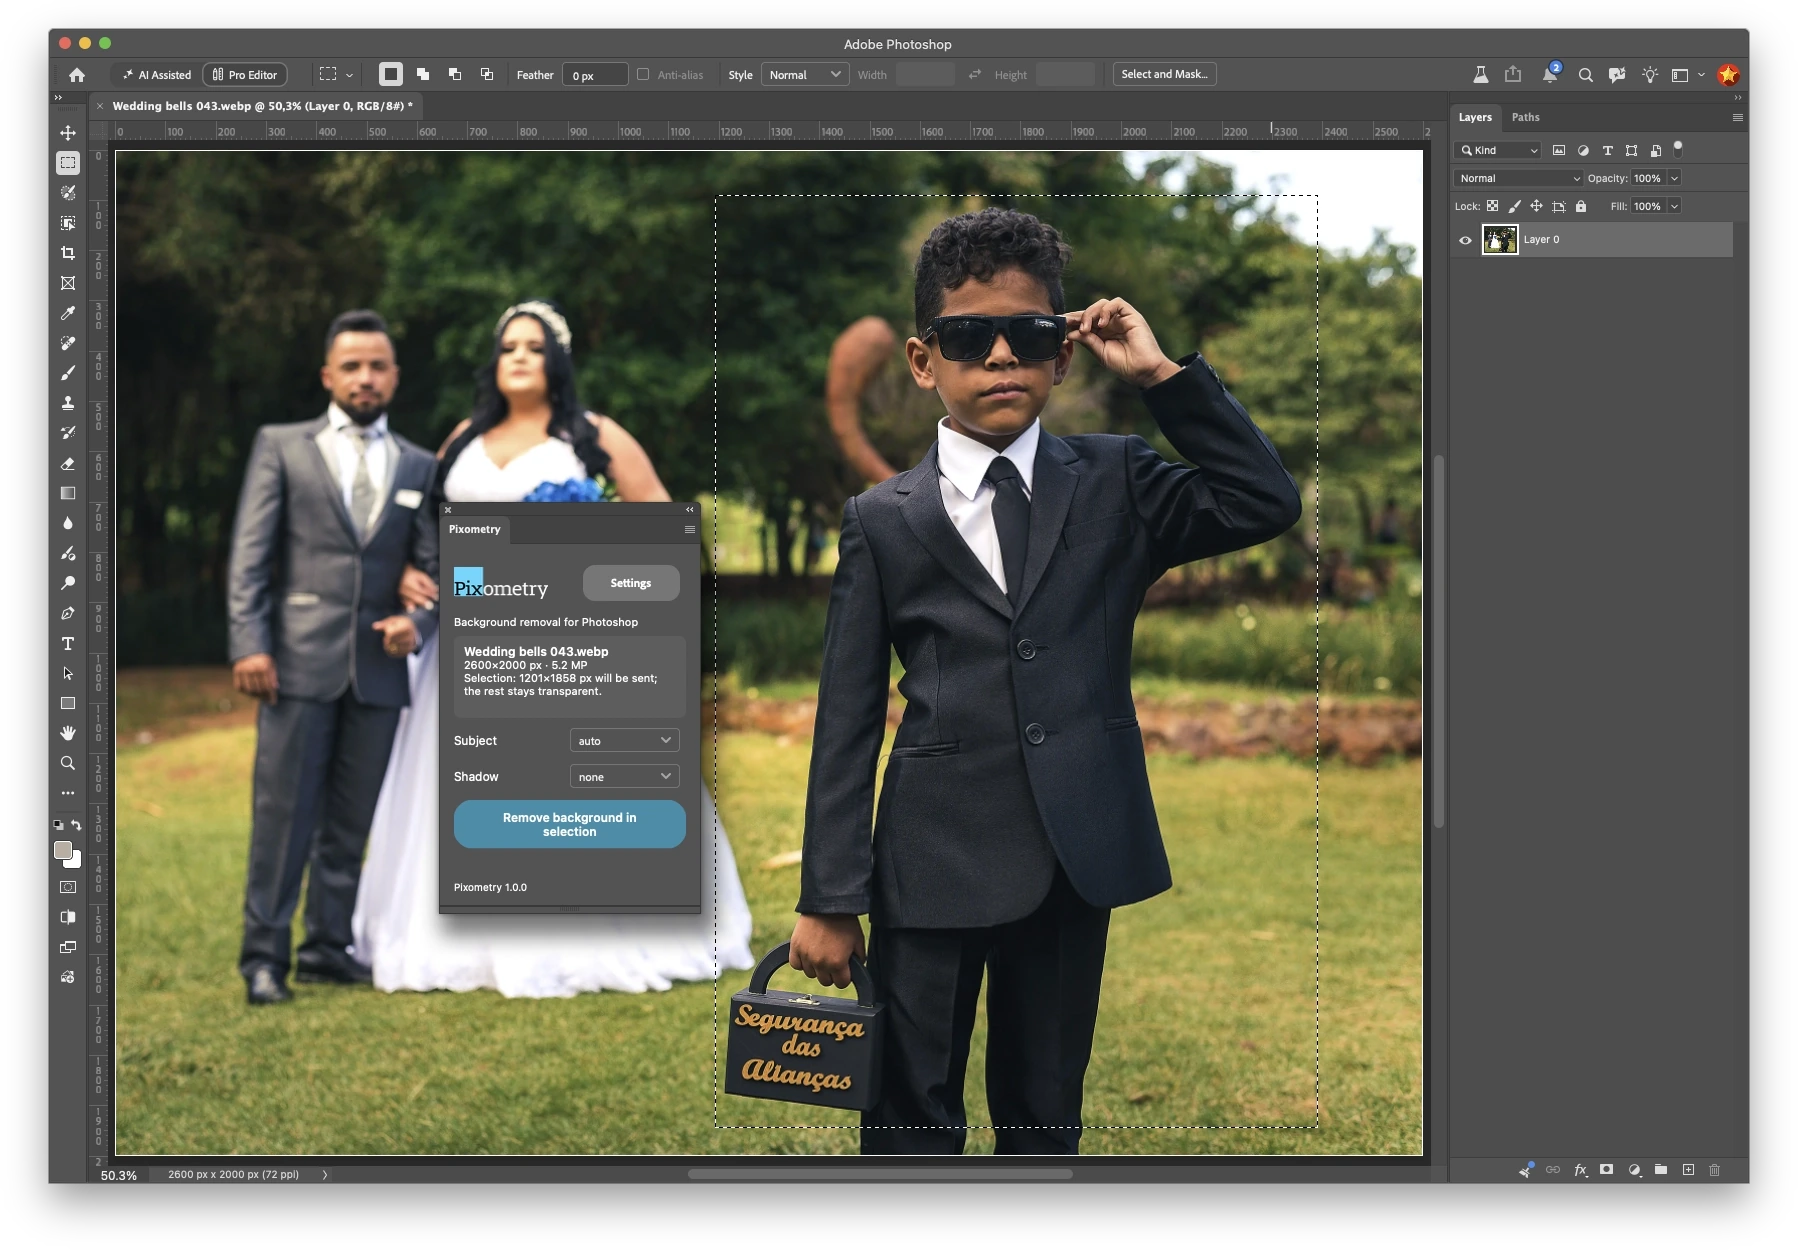Add layer mask from Layers panel
This screenshot has height=1250, width=1798.
1606,1170
